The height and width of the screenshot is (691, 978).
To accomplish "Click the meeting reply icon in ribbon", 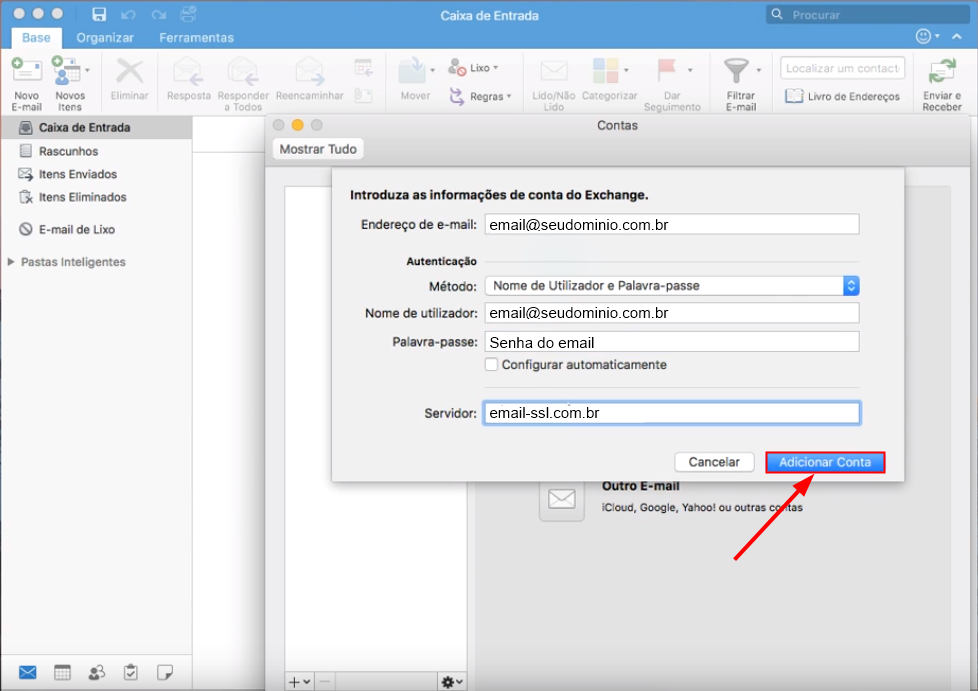I will point(363,67).
